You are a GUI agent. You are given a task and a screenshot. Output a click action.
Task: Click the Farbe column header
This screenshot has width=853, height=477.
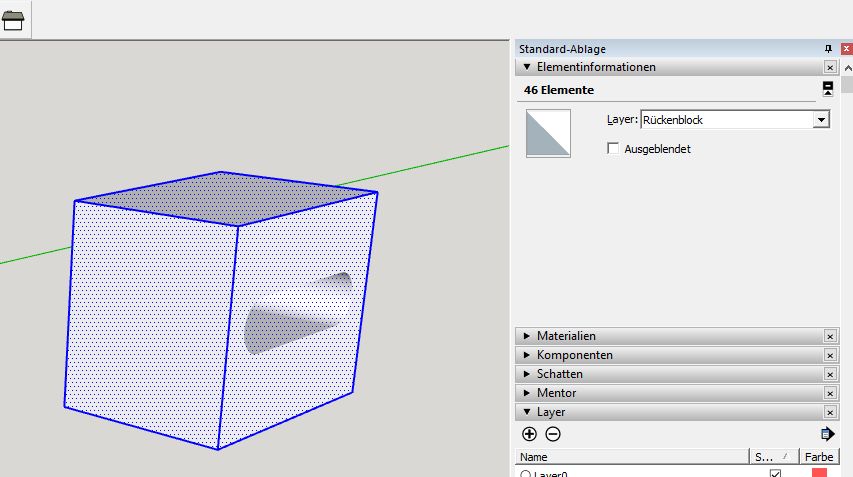click(x=818, y=456)
